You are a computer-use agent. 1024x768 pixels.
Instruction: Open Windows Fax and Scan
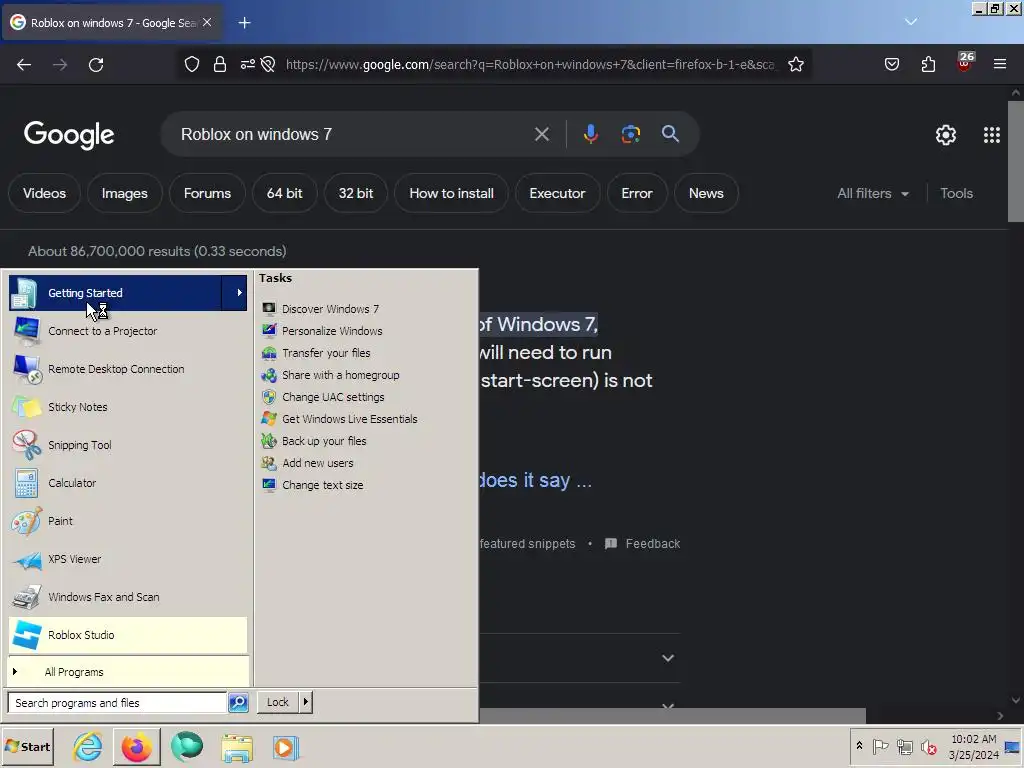point(128,597)
